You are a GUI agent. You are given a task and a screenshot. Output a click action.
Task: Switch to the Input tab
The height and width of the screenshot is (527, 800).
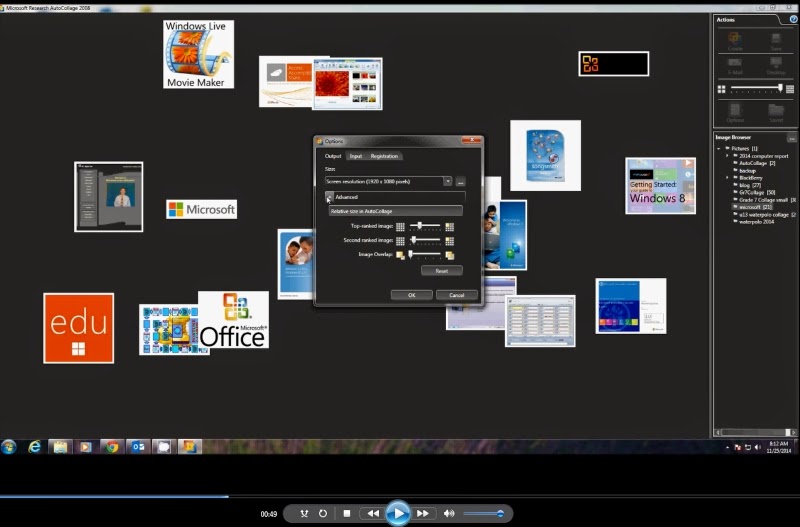click(356, 156)
